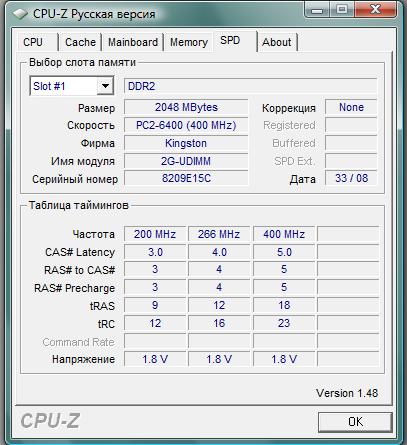Select the 2048 MBytes size field
The image size is (407, 445).
pyautogui.click(x=186, y=107)
